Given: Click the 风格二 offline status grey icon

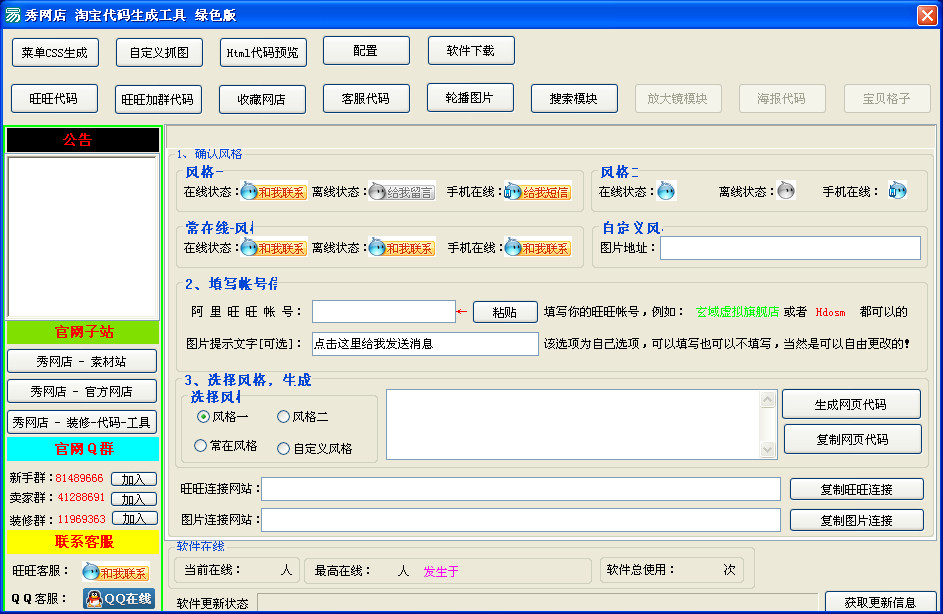Looking at the screenshot, I should 785,191.
